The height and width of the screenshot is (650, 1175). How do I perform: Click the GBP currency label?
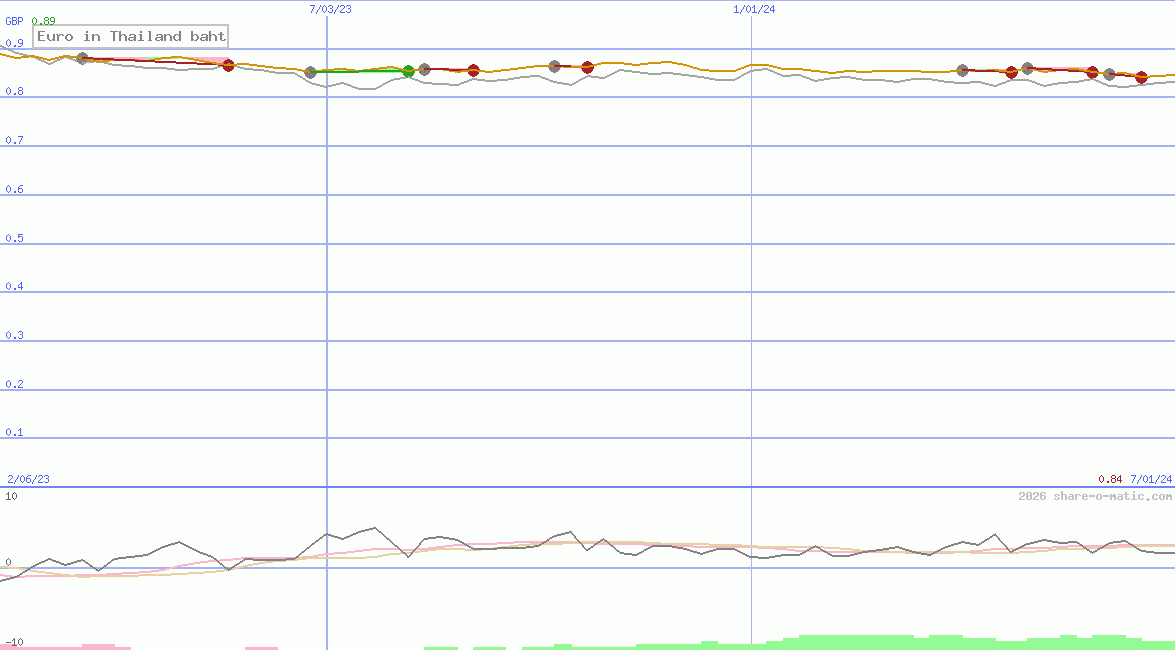(14, 21)
